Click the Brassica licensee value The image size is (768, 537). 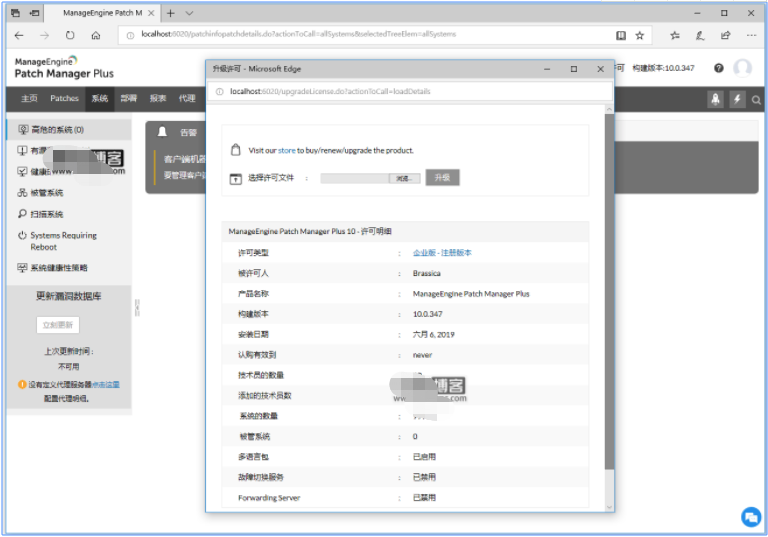tap(427, 273)
